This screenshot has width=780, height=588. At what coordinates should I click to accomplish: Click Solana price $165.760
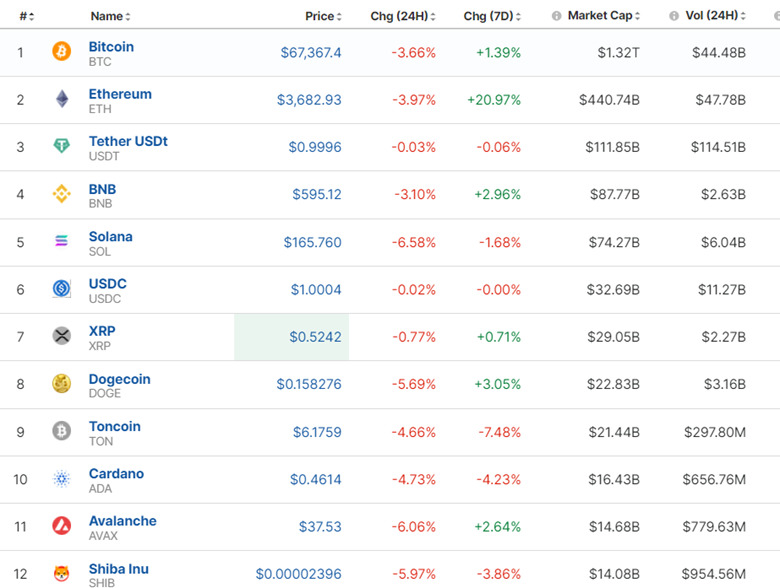[x=312, y=242]
